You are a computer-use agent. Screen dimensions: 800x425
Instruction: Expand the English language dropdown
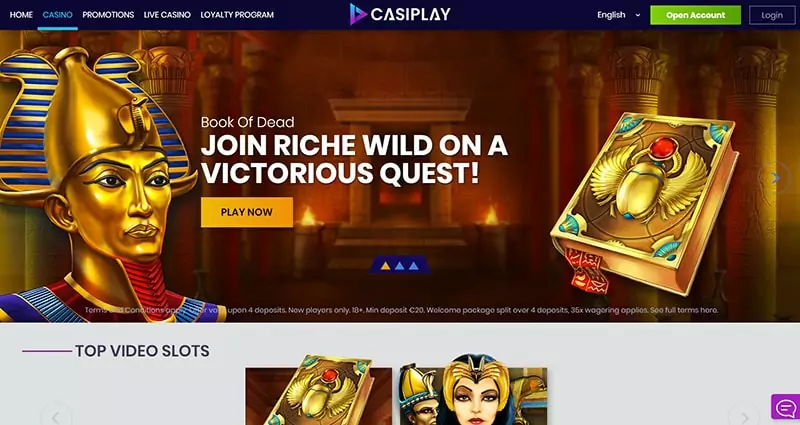click(x=618, y=15)
